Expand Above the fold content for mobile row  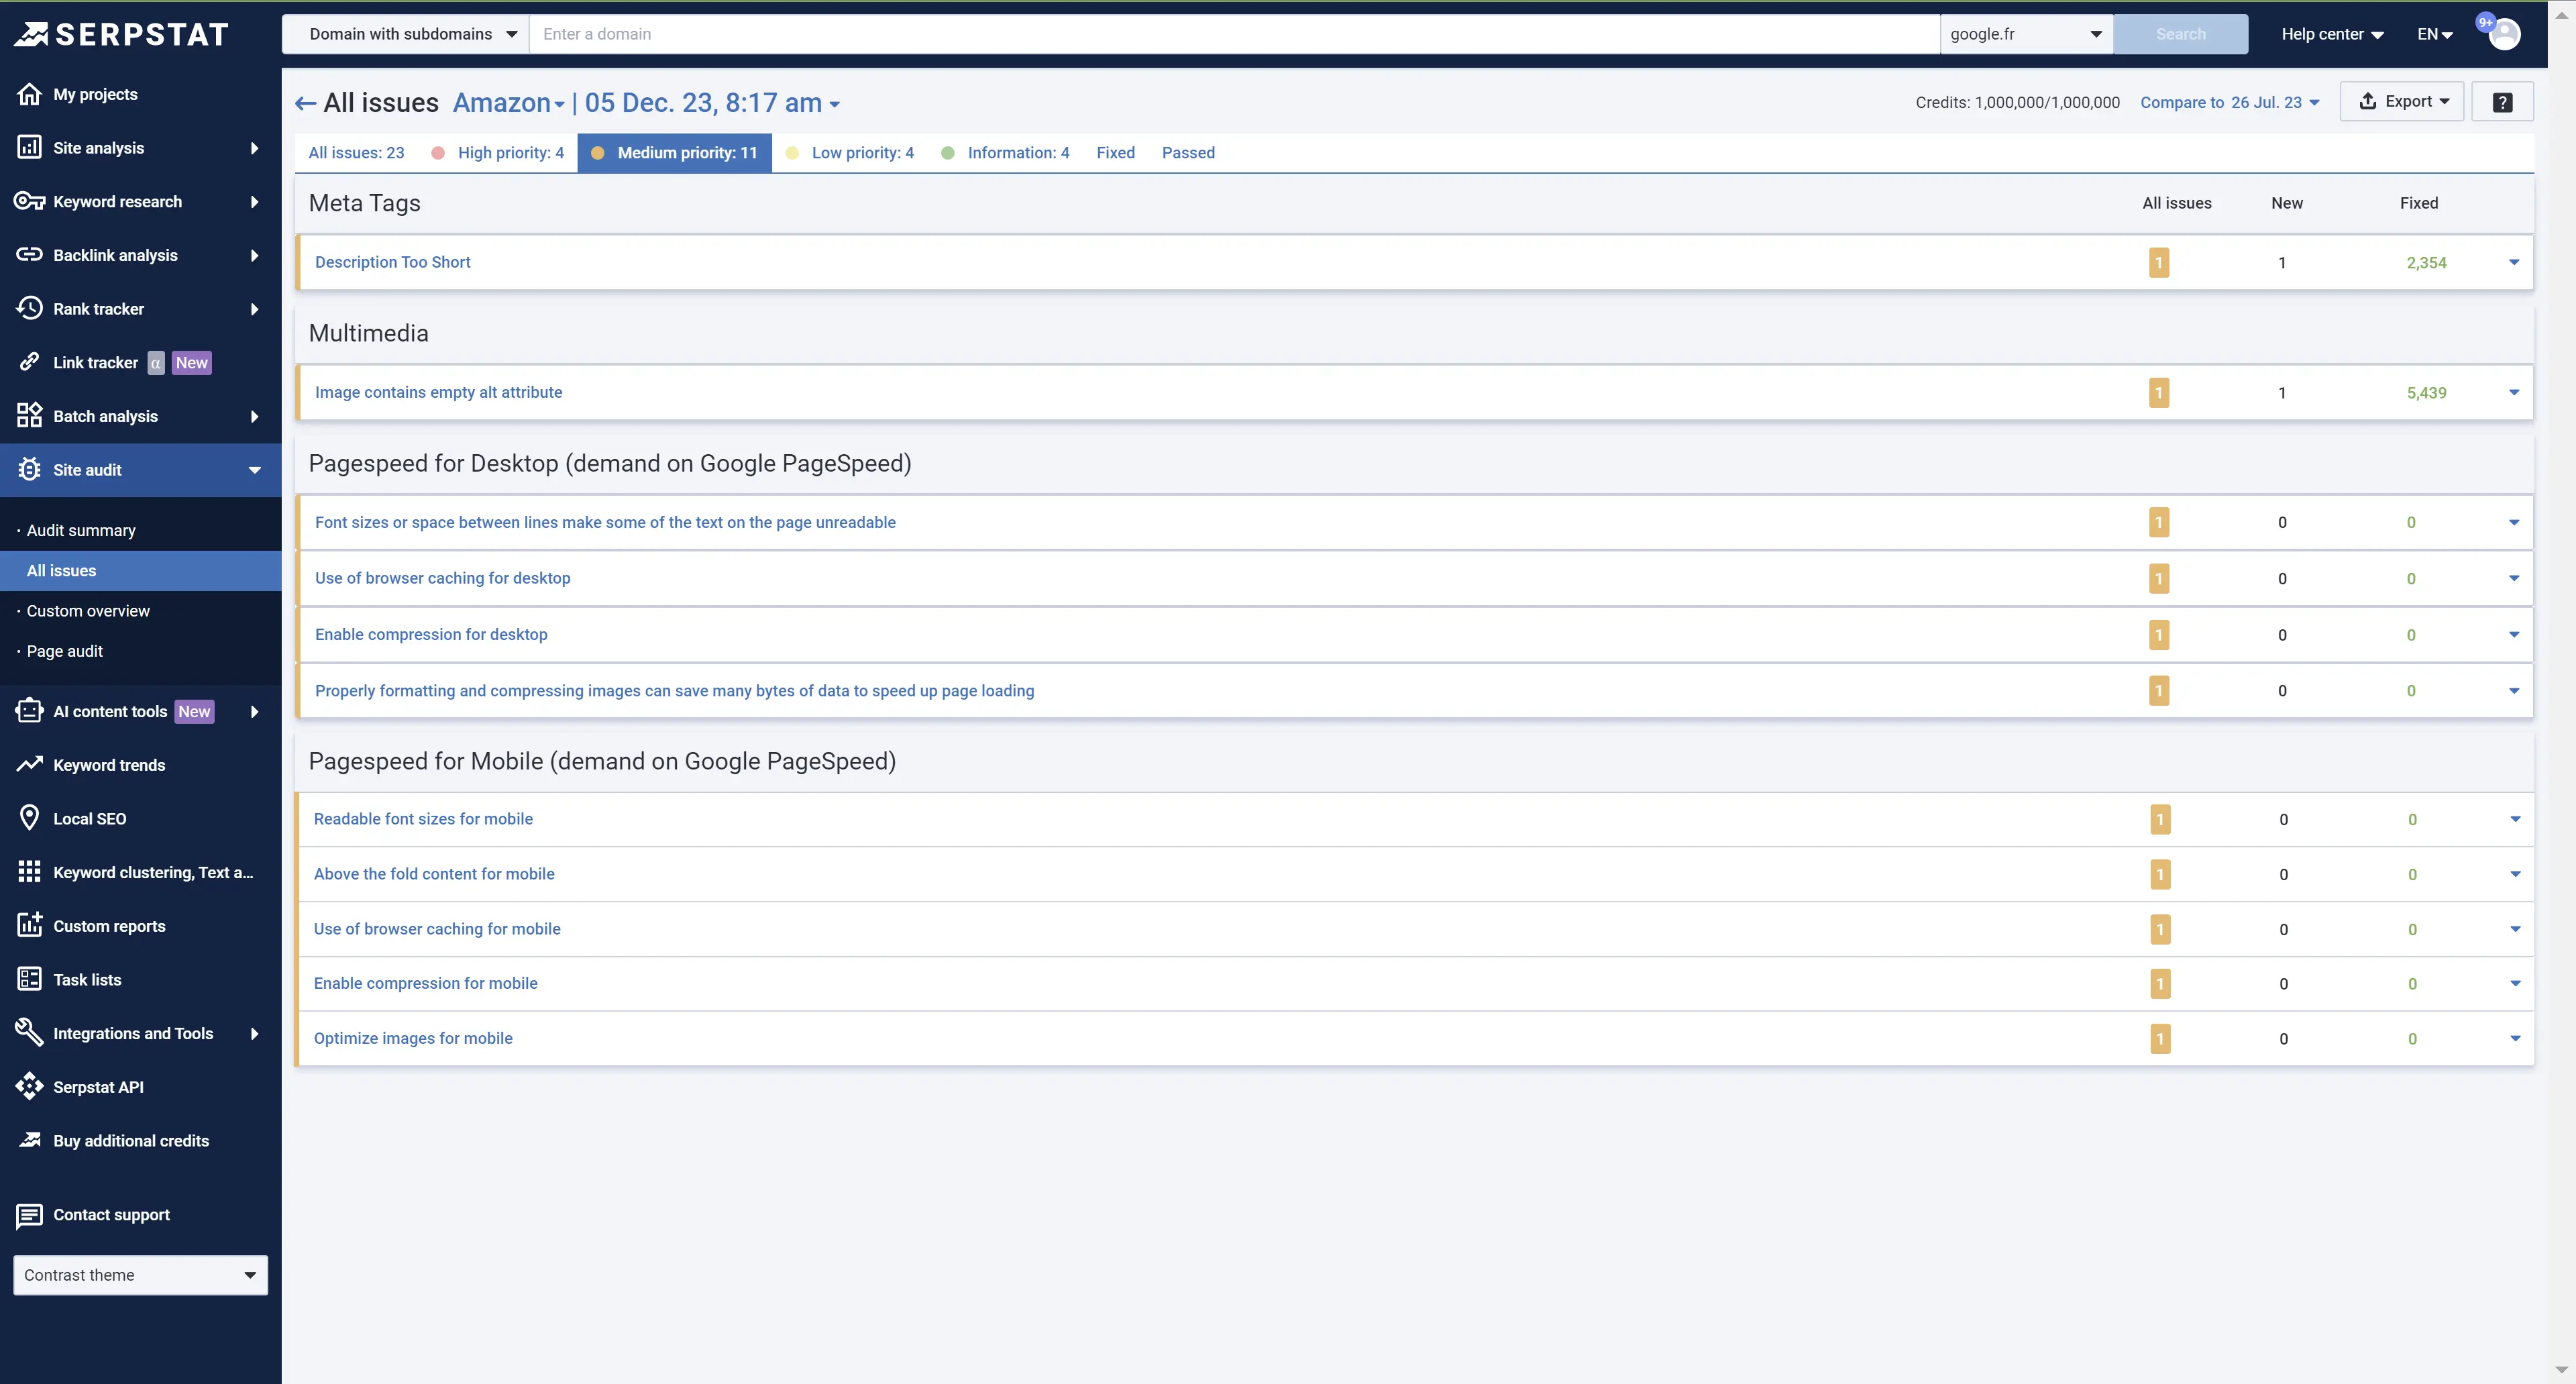click(x=2516, y=874)
